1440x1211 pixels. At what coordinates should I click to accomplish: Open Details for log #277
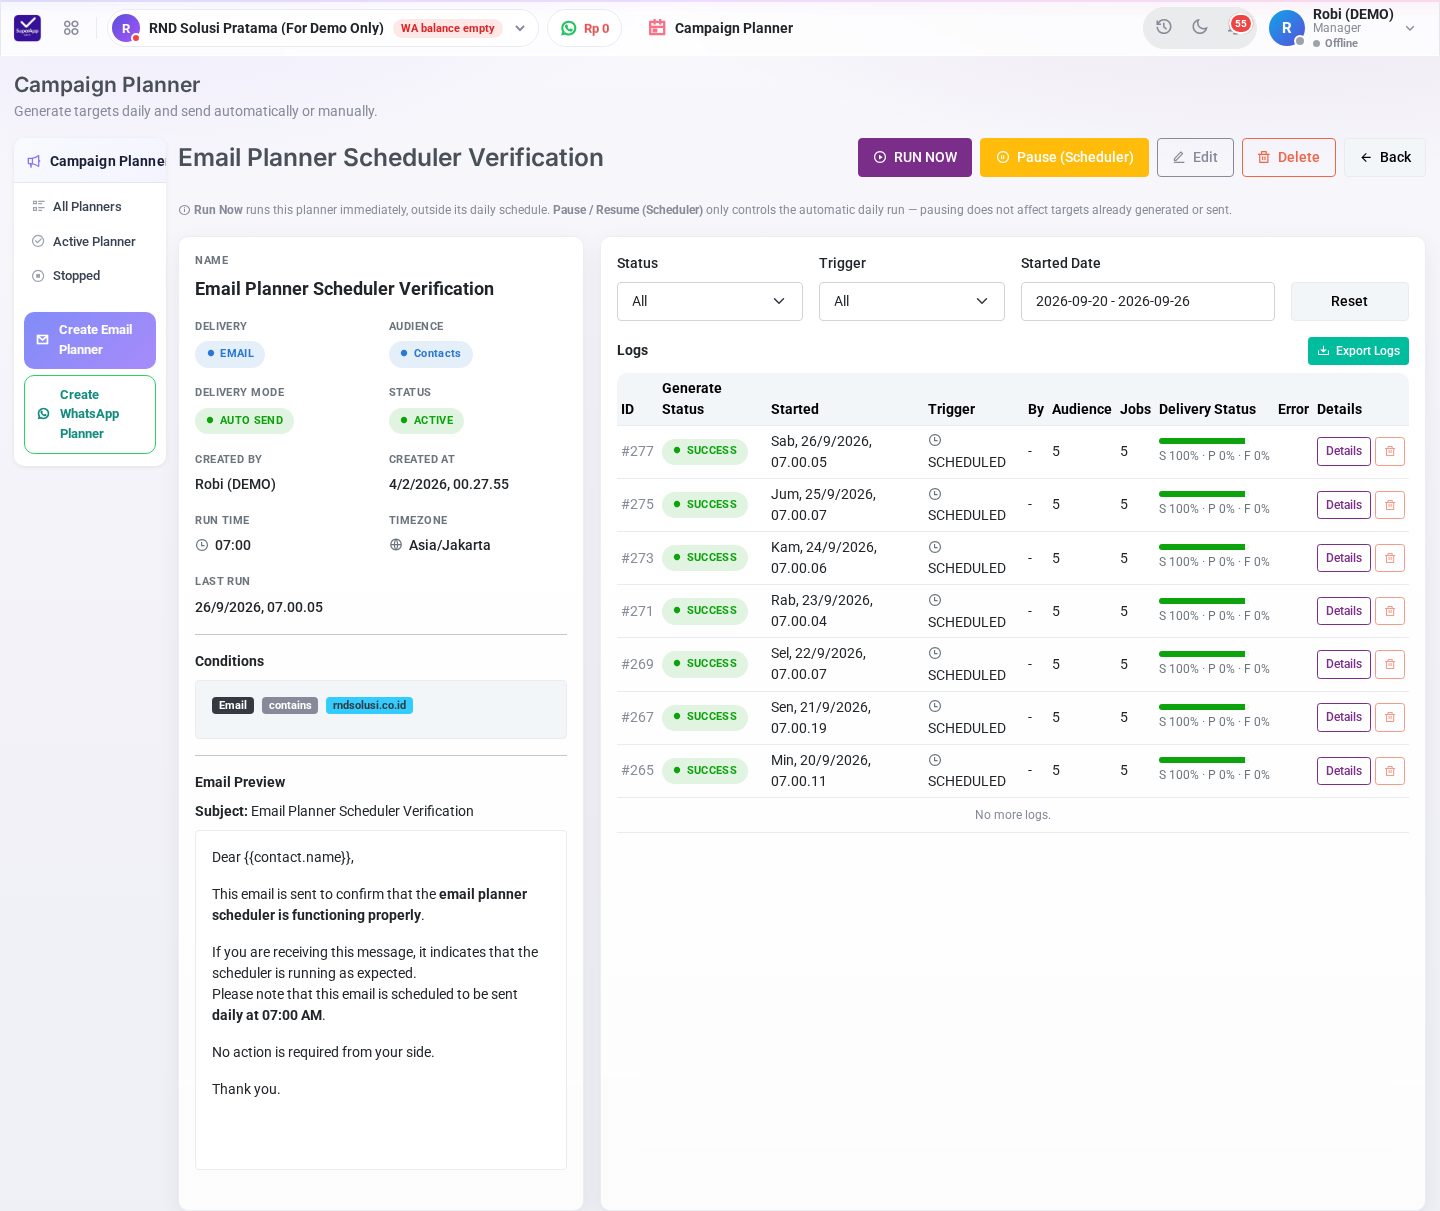point(1344,451)
